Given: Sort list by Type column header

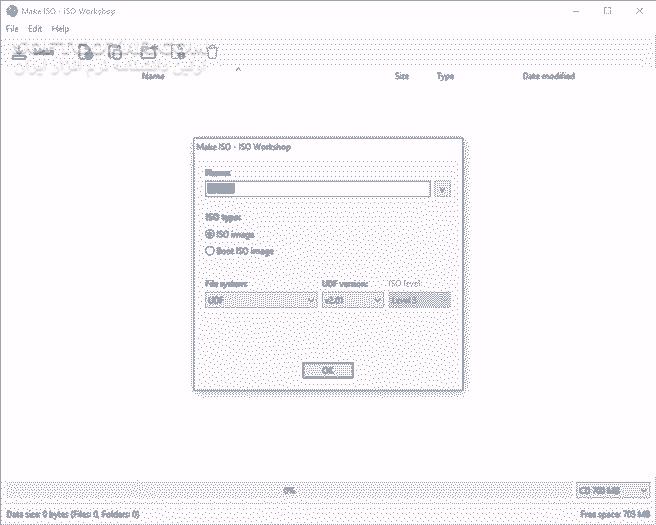Looking at the screenshot, I should 445,76.
